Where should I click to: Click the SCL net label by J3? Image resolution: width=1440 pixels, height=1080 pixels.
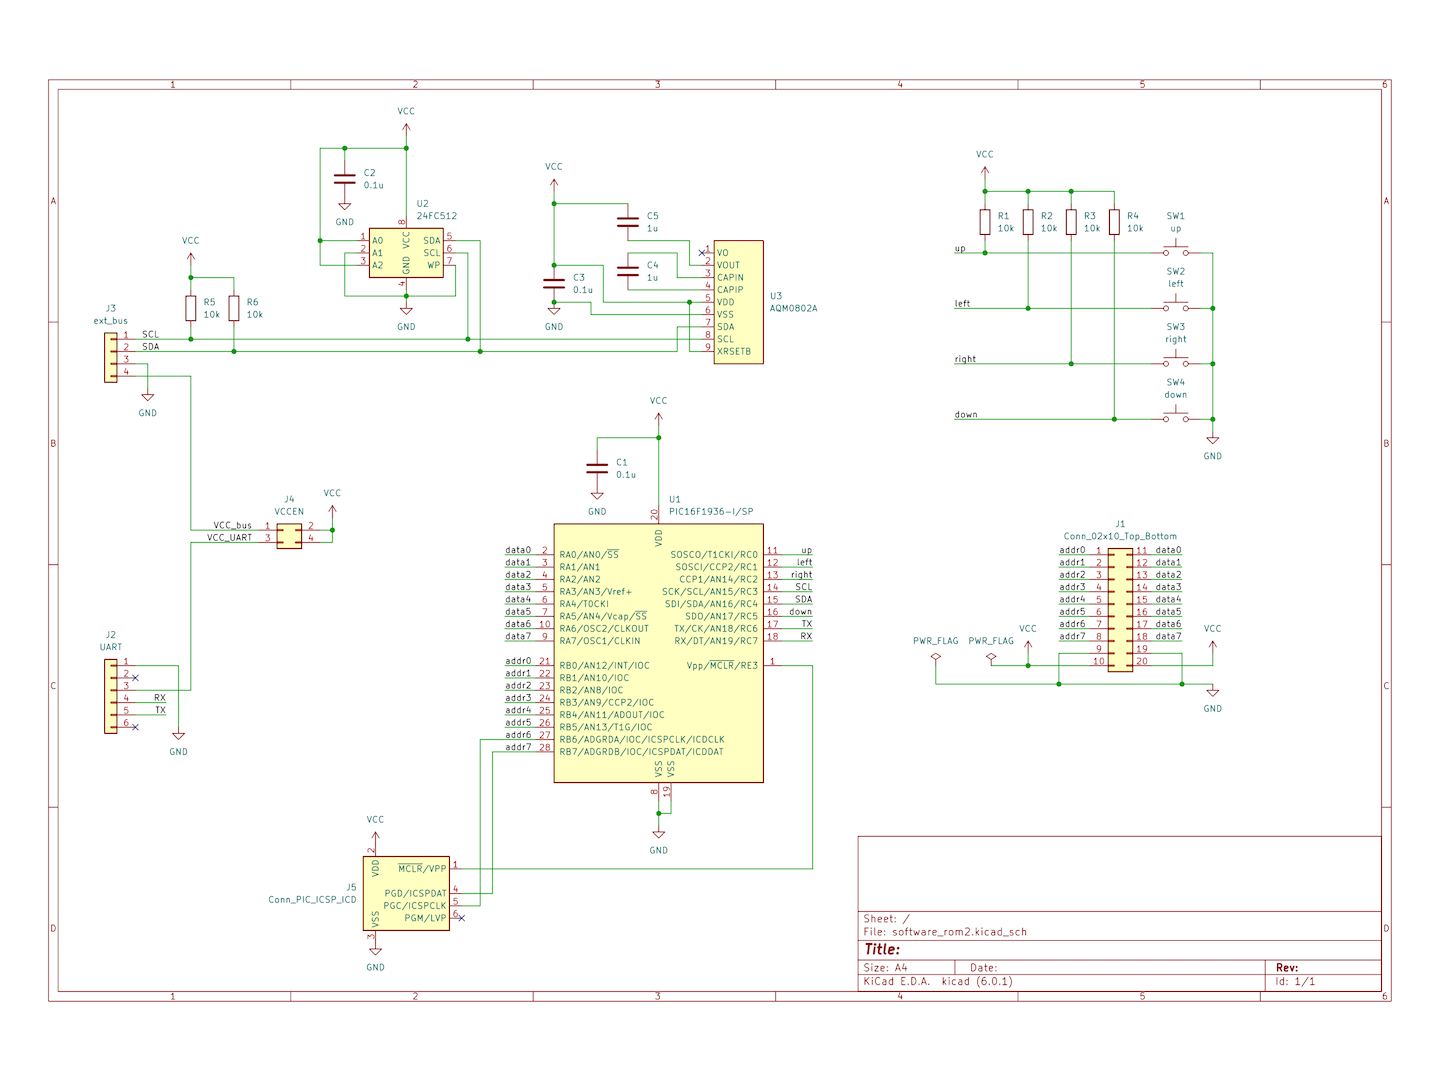point(150,335)
